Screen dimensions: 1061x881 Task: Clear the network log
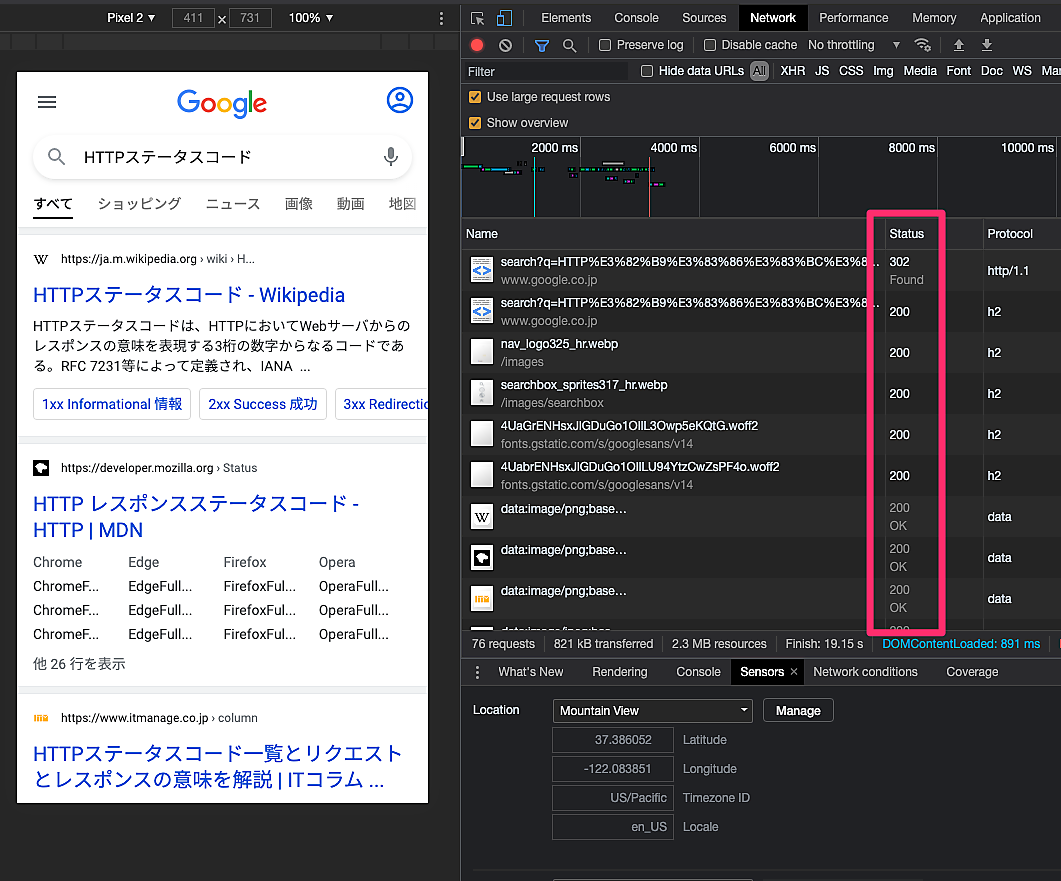click(505, 45)
